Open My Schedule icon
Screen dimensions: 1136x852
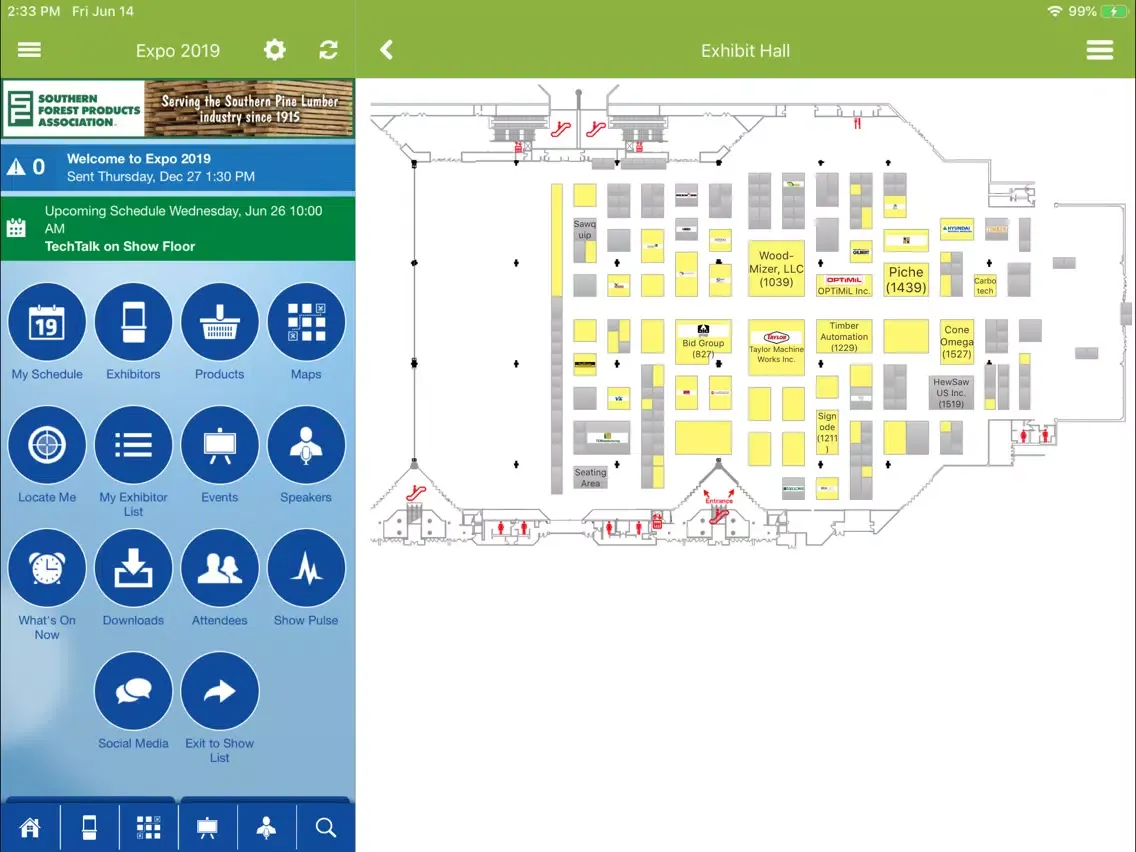(x=47, y=322)
